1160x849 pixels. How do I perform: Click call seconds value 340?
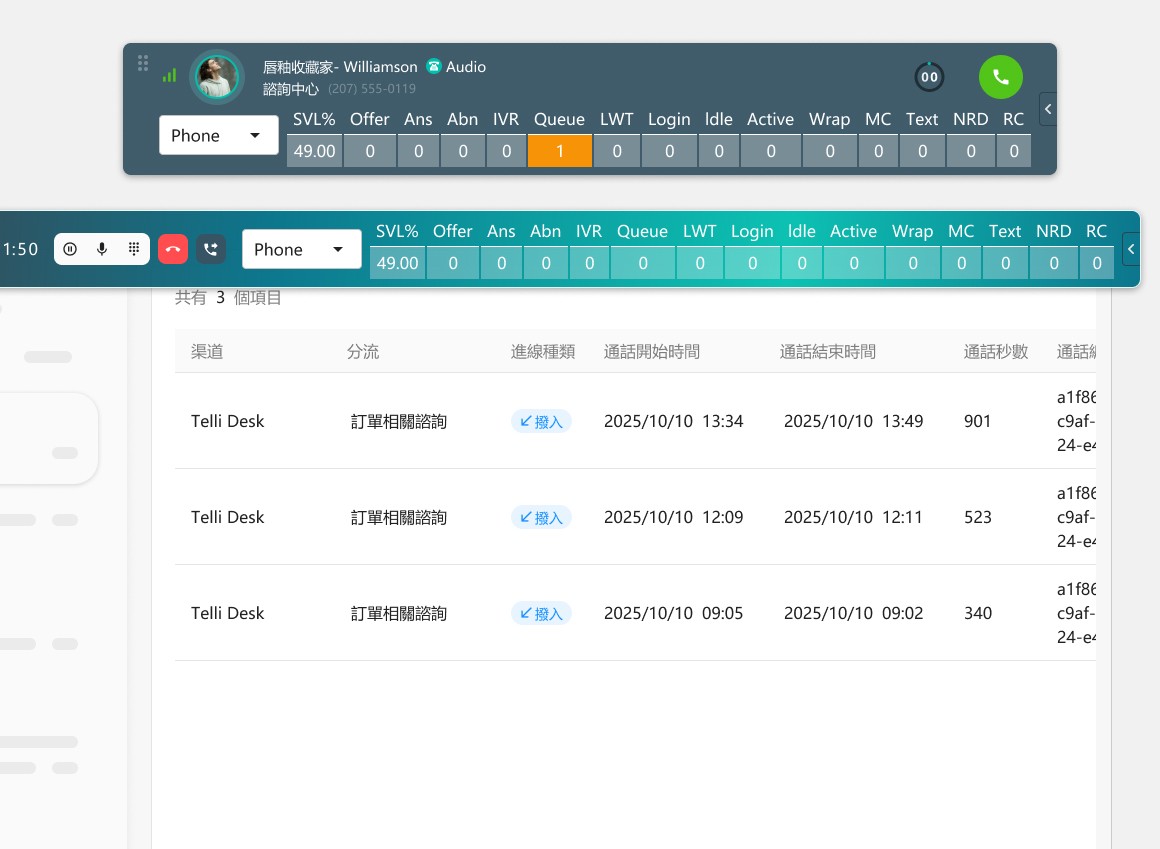(x=977, y=613)
